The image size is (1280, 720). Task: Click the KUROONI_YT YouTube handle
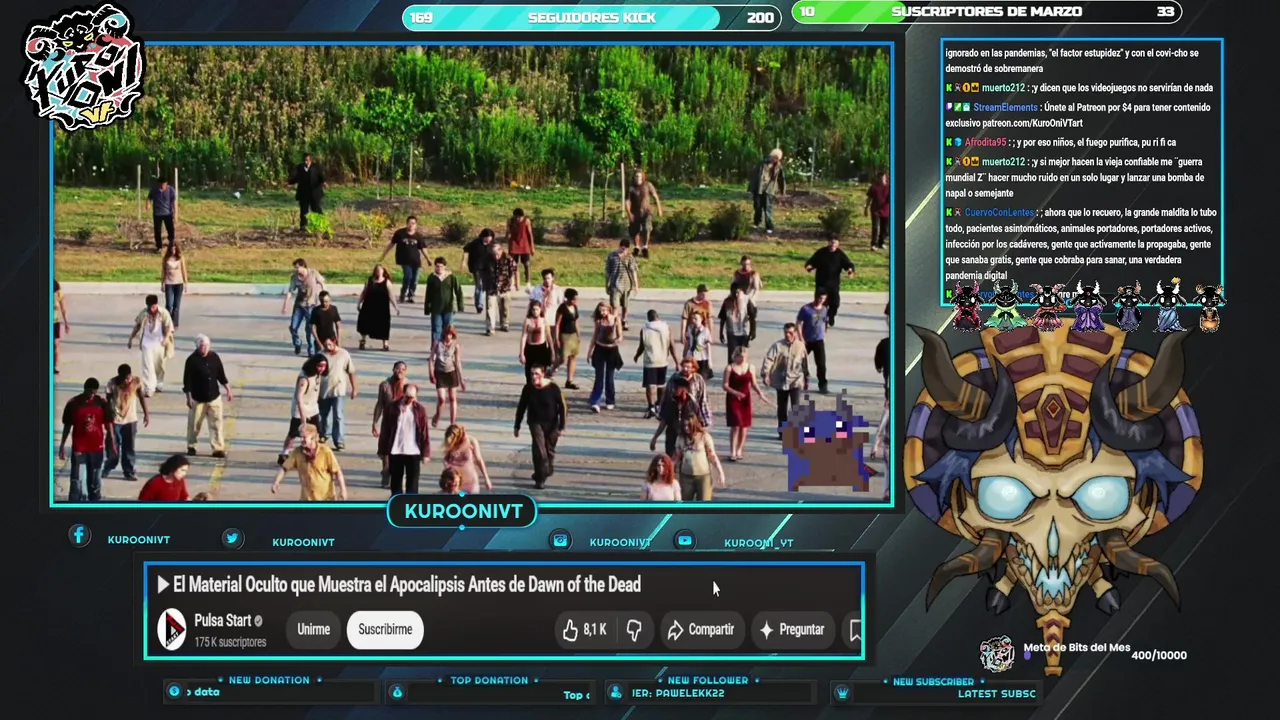758,543
